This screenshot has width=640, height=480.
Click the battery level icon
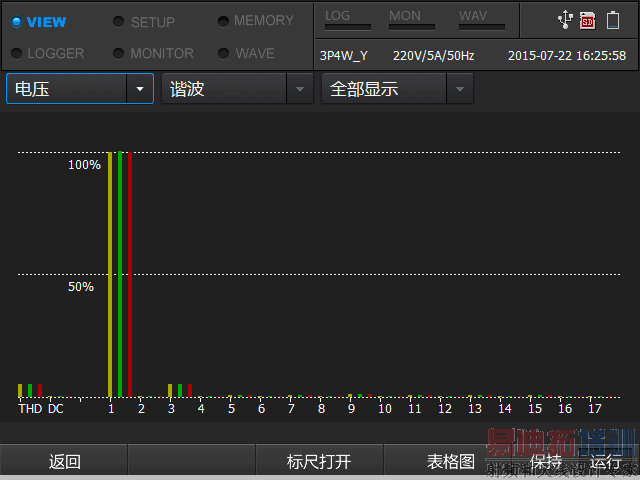613,20
